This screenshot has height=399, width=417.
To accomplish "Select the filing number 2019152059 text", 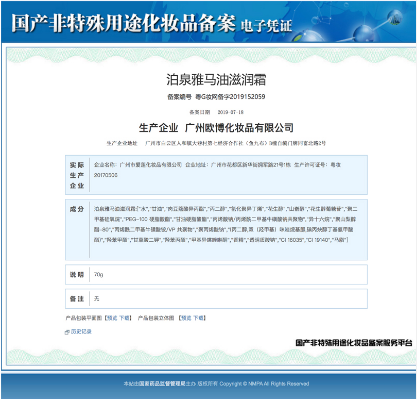I will coord(247,97).
